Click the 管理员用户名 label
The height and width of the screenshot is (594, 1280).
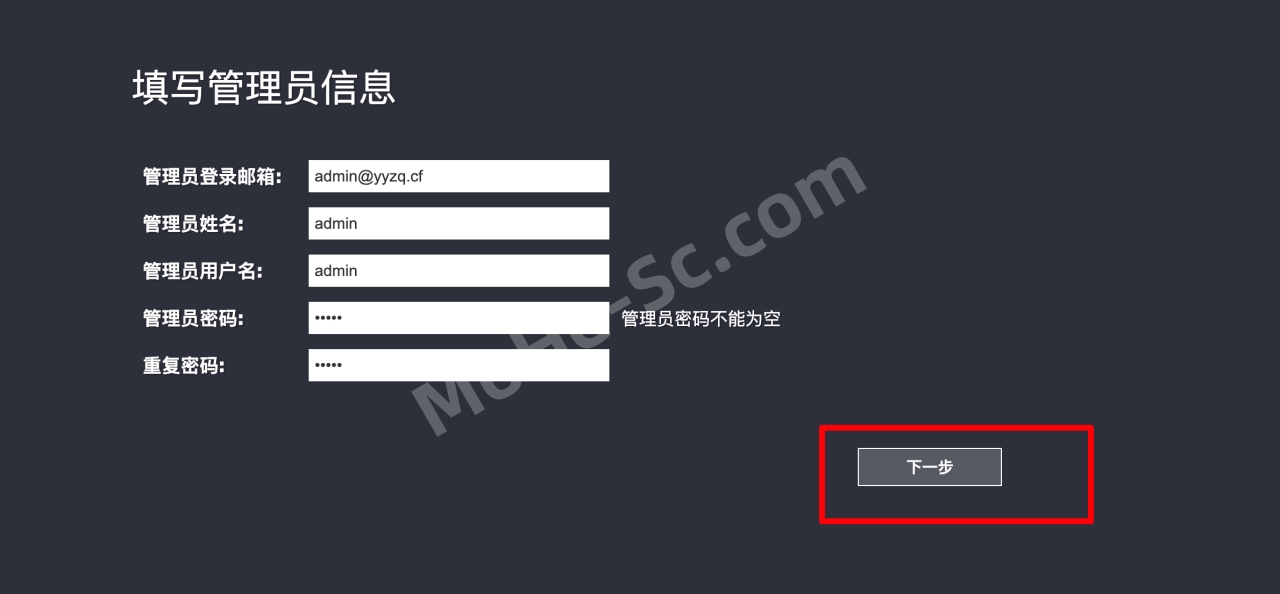pyautogui.click(x=203, y=271)
